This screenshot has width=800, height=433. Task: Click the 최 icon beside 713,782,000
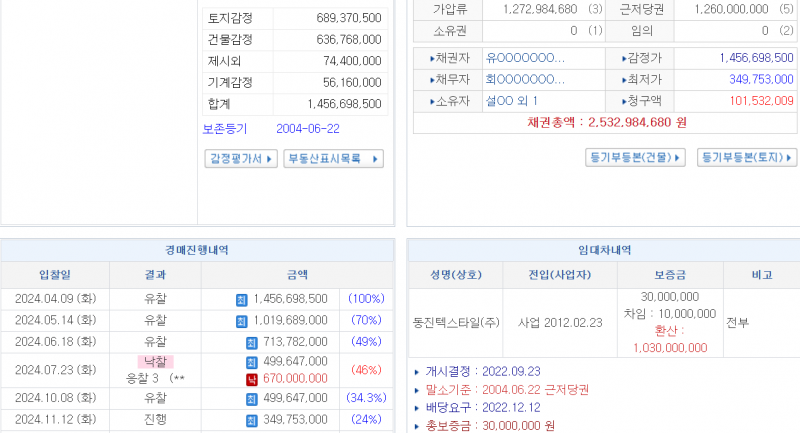252,343
